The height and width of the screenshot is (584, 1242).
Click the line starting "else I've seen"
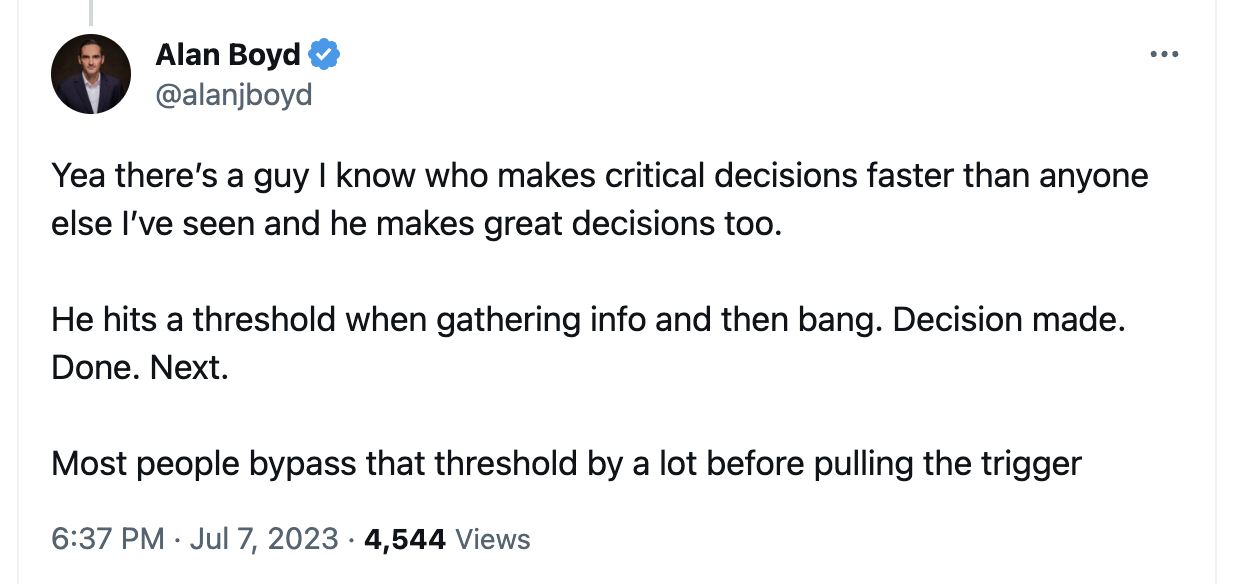(415, 224)
